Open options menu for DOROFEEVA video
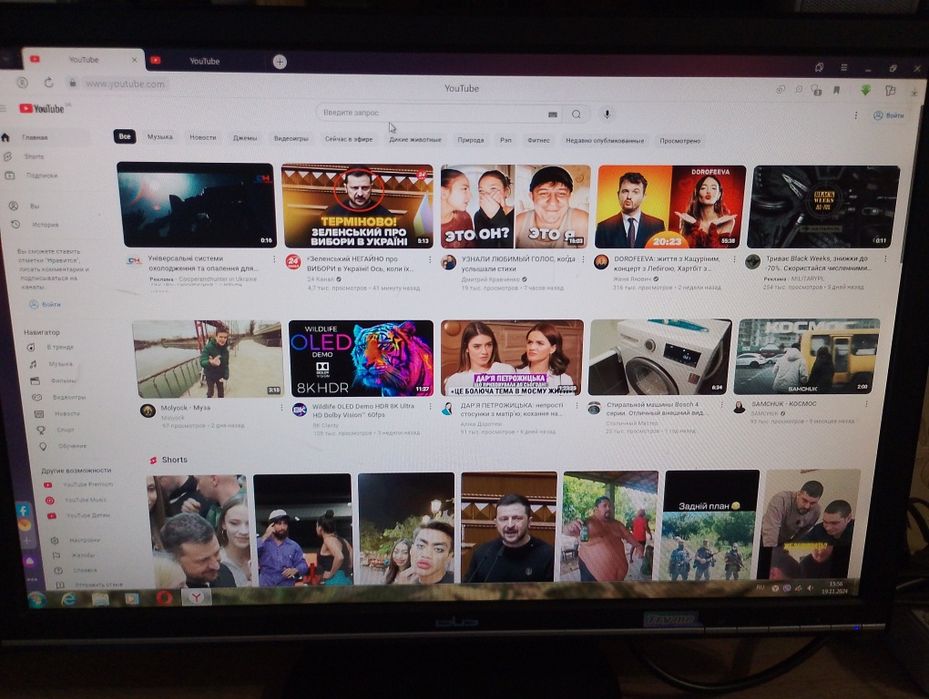The image size is (929, 699). point(735,259)
